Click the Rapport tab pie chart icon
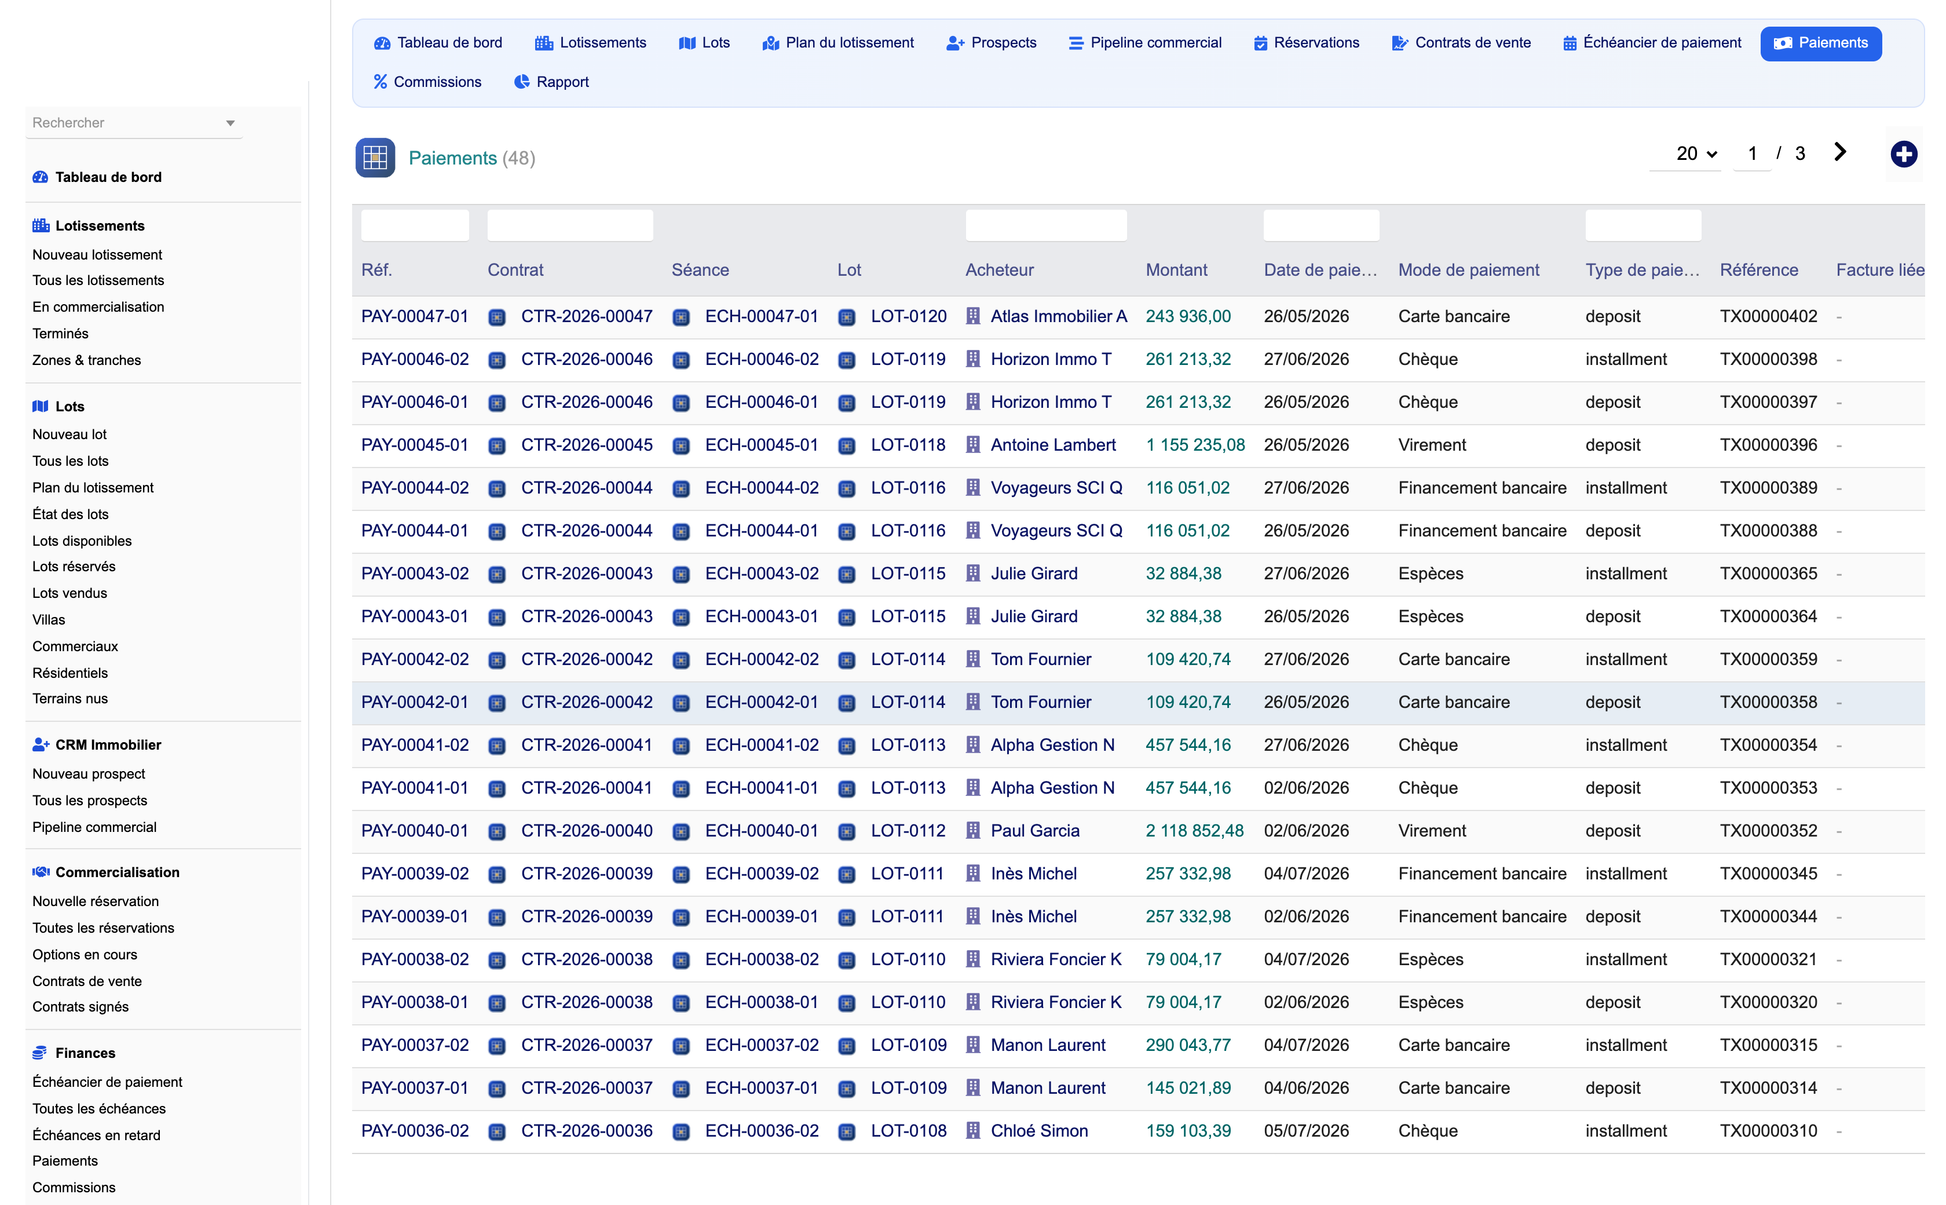Viewport: 1946px width, 1205px height. 522,82
